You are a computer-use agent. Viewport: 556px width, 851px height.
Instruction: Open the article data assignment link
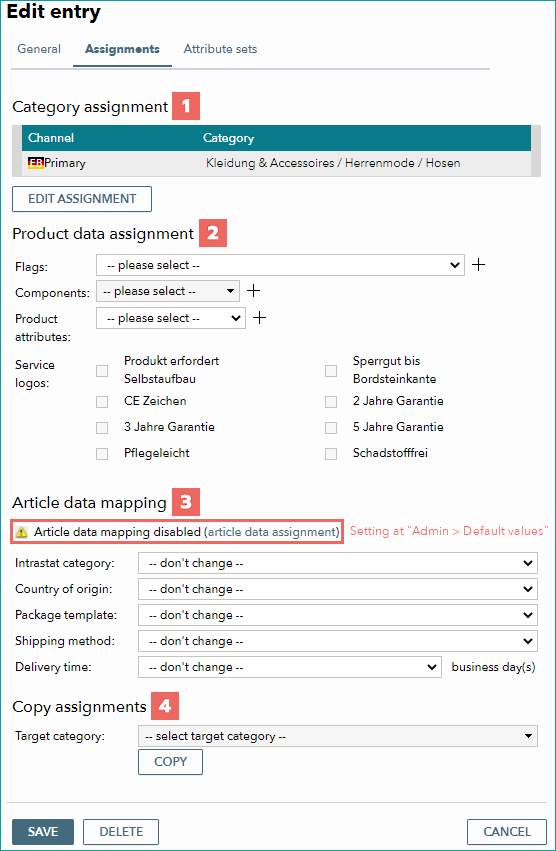[273, 532]
